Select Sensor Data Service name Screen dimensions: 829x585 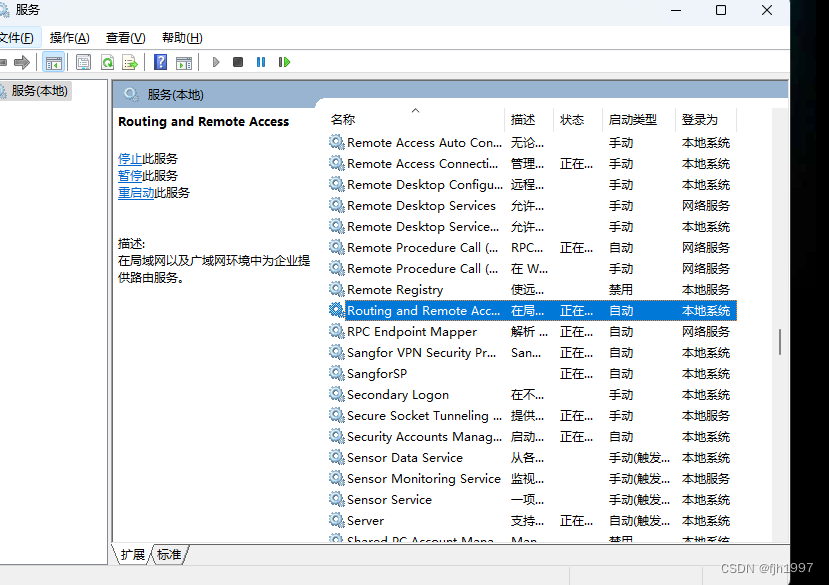[405, 458]
